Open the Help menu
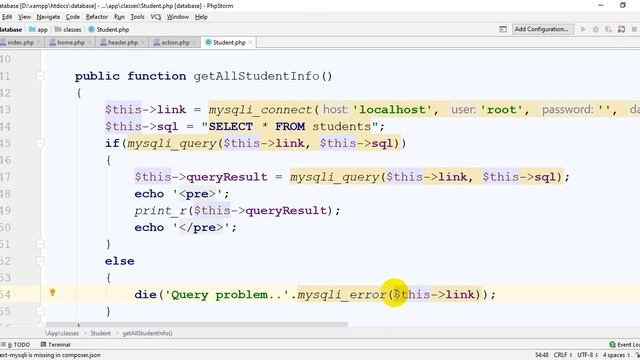This screenshot has width=640, height=360. (201, 17)
